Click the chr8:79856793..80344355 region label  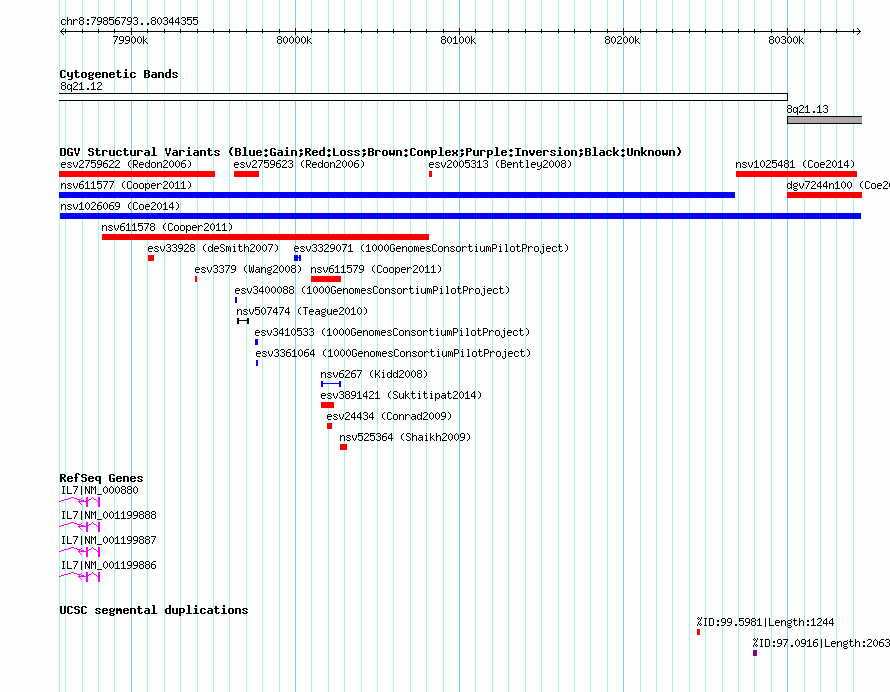[129, 22]
